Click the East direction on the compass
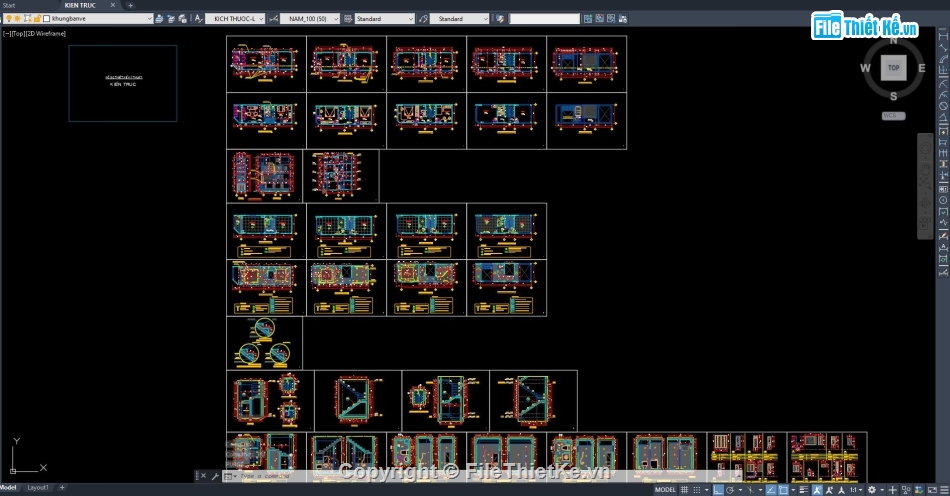Image resolution: width=950 pixels, height=496 pixels. pos(921,68)
